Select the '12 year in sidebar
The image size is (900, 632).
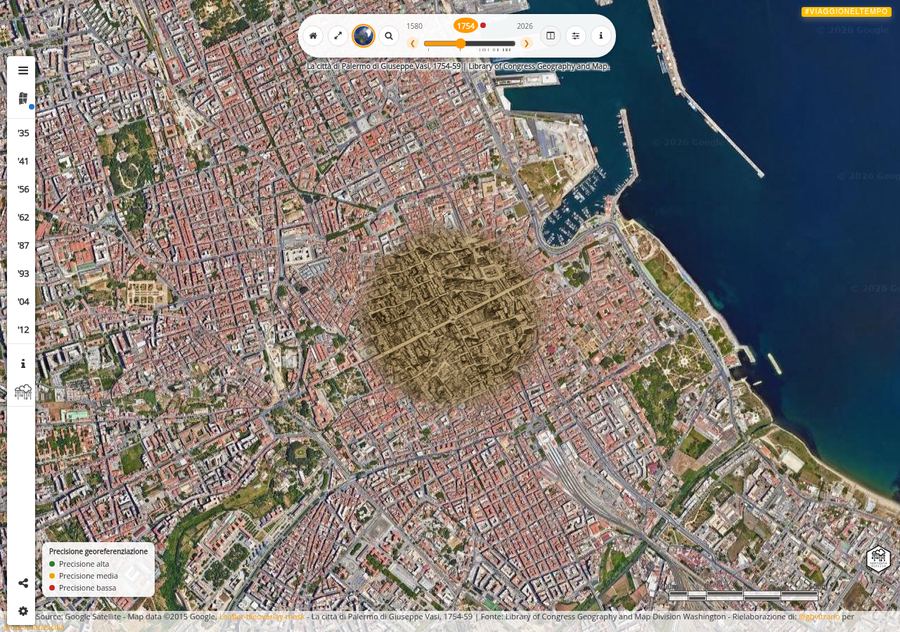point(23,330)
